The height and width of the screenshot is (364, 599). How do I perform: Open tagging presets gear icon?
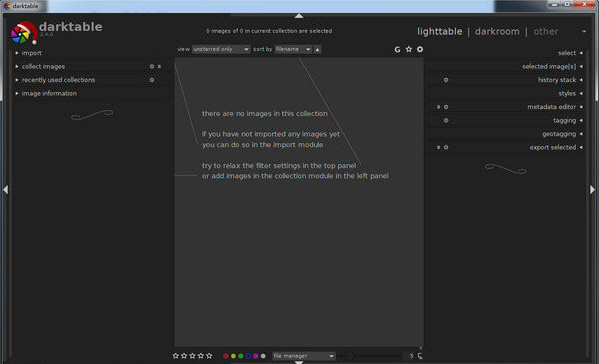pos(446,120)
